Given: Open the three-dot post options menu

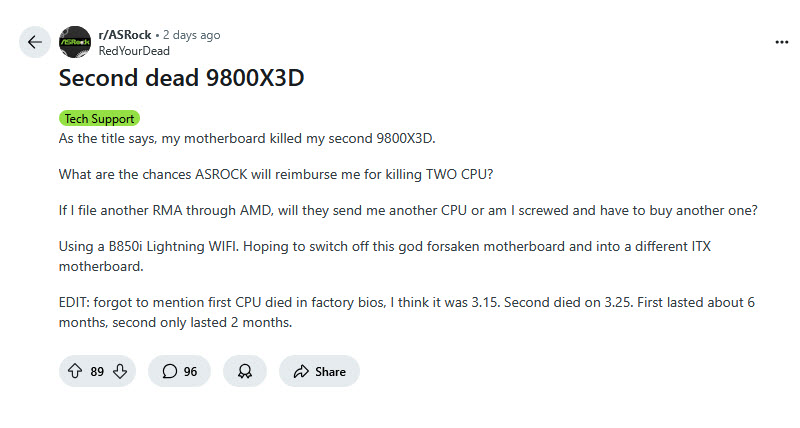Looking at the screenshot, I should 782,42.
